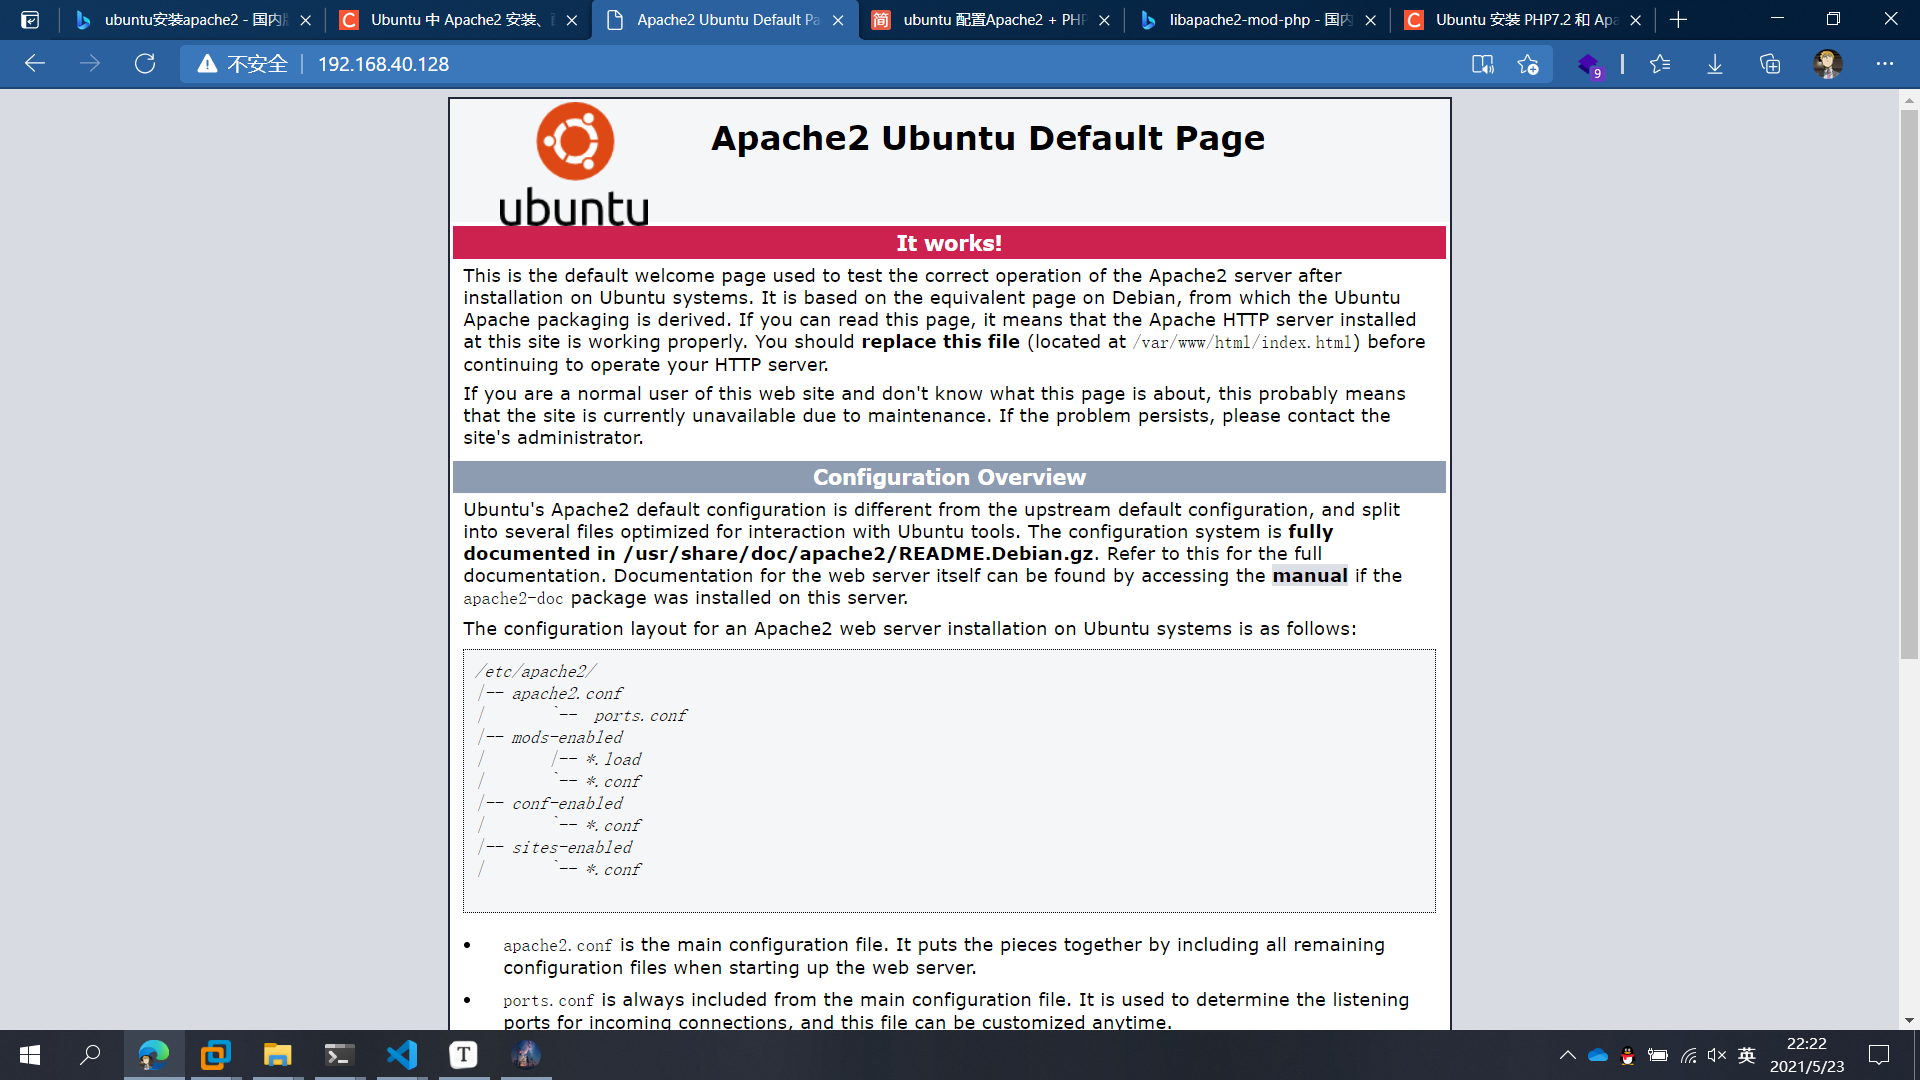Open VMware Workstation from the taskbar
This screenshot has width=1920, height=1080.
(x=215, y=1055)
